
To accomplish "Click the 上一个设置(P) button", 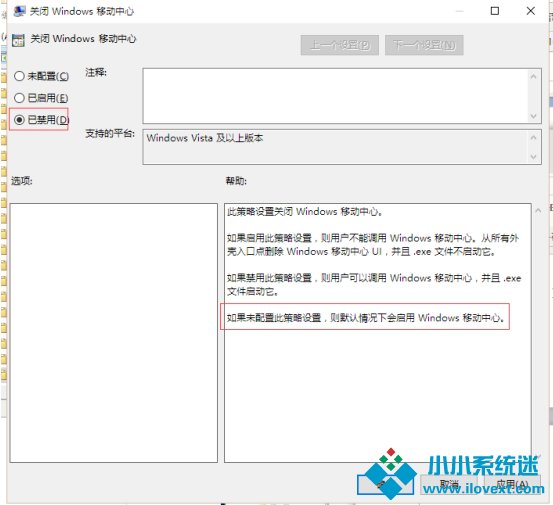I will click(x=340, y=45).
